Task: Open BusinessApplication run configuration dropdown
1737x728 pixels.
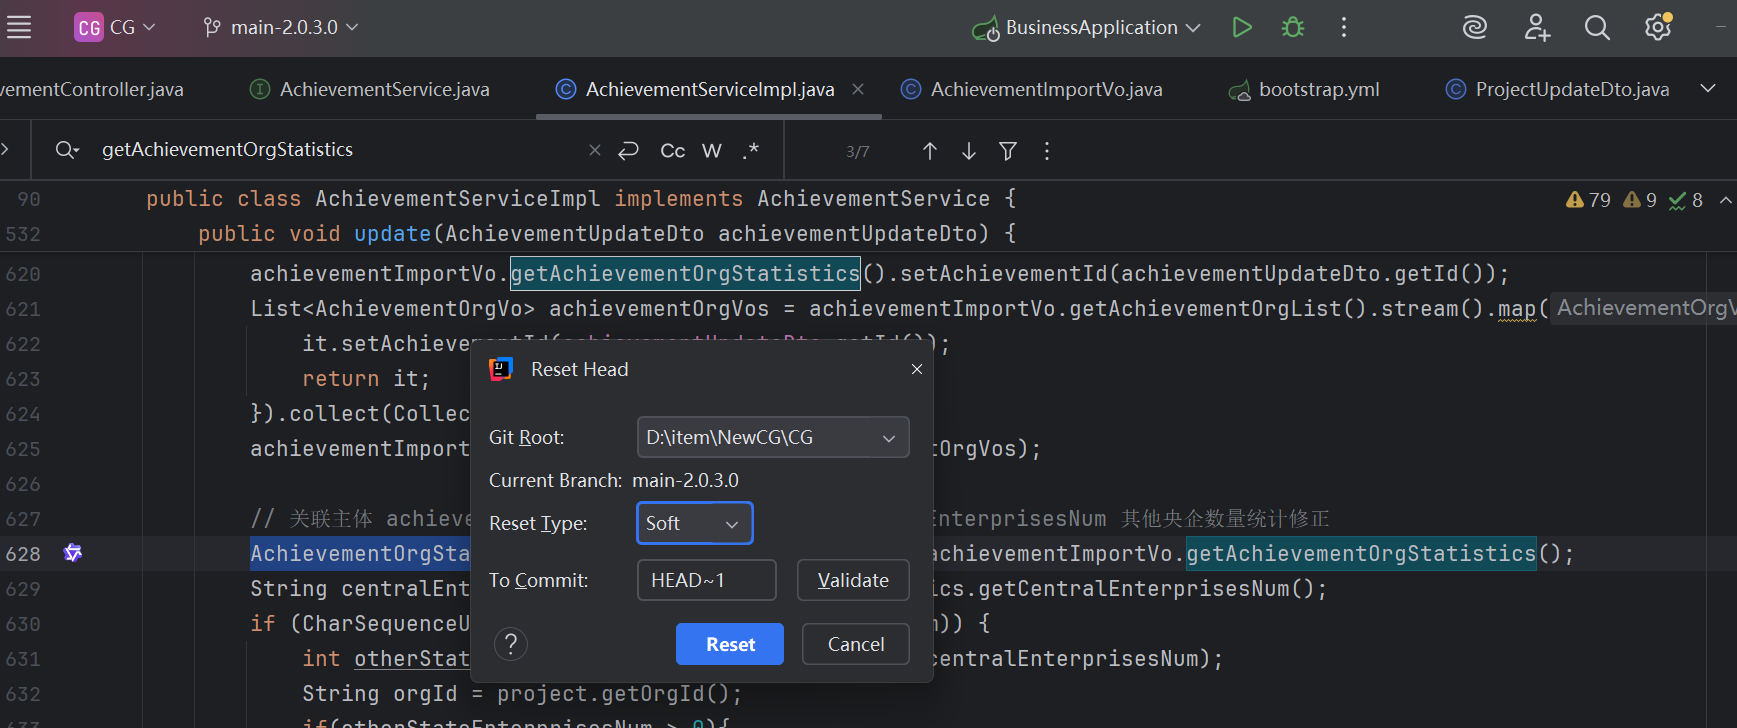Action: click(x=1086, y=28)
